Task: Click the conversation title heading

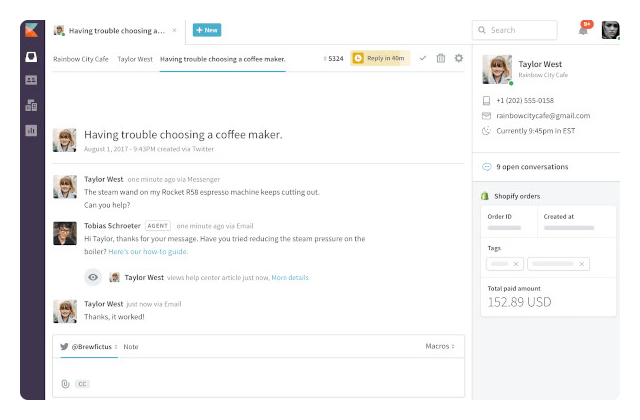Action: (x=183, y=134)
